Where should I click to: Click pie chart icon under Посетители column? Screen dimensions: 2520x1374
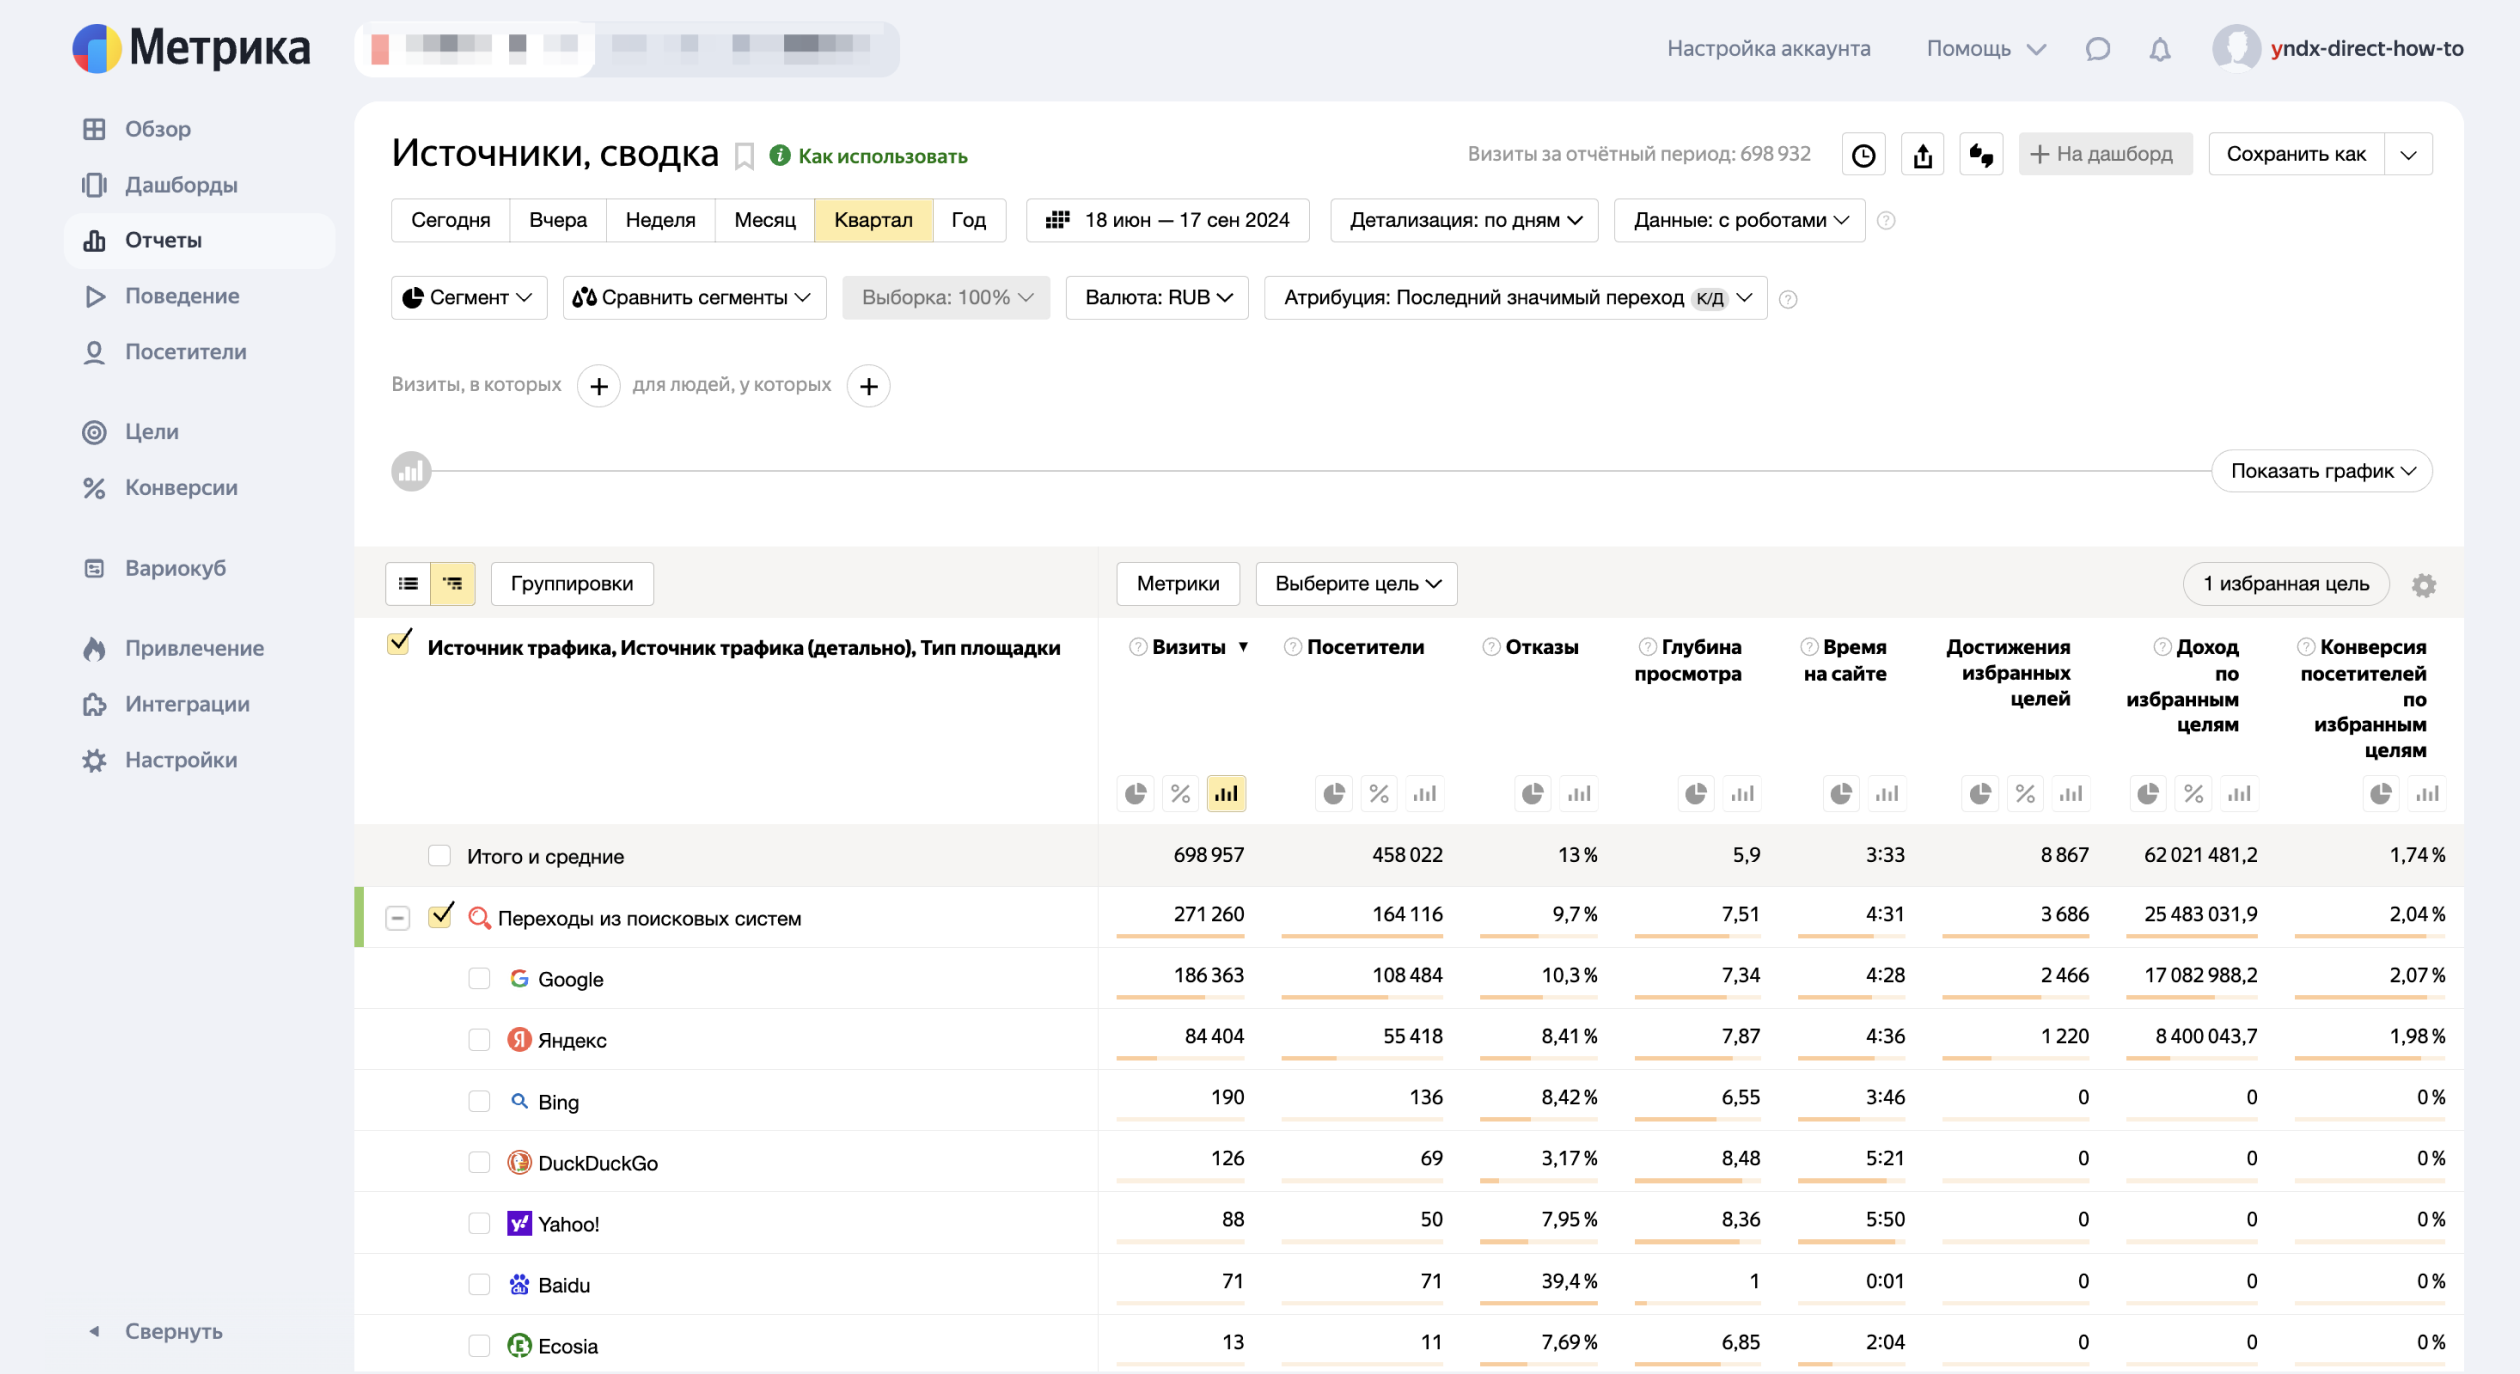1333,794
